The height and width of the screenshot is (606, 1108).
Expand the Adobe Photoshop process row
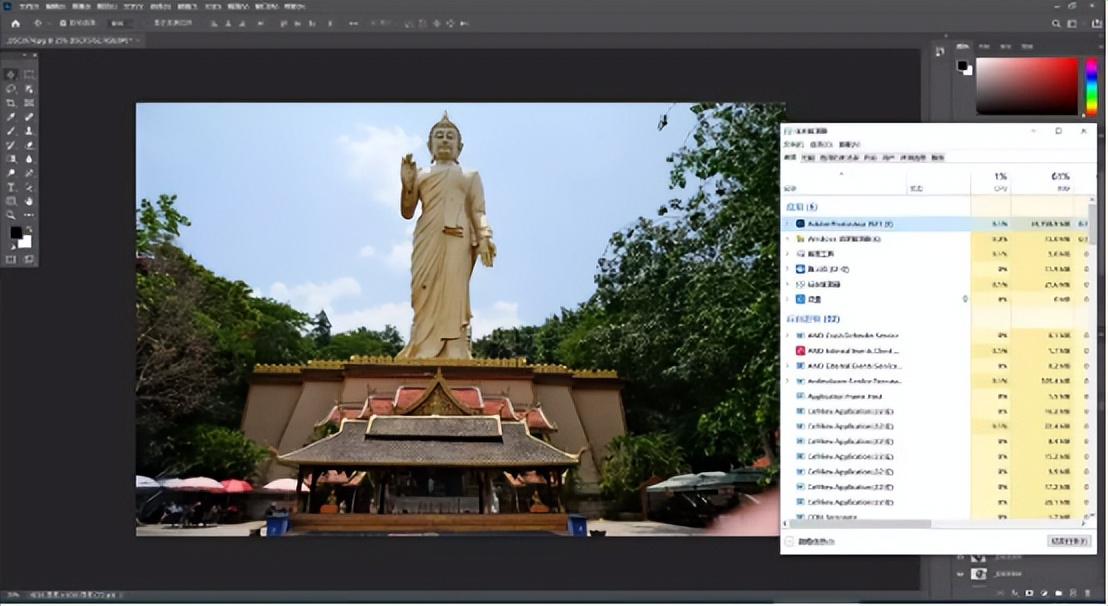(787, 224)
